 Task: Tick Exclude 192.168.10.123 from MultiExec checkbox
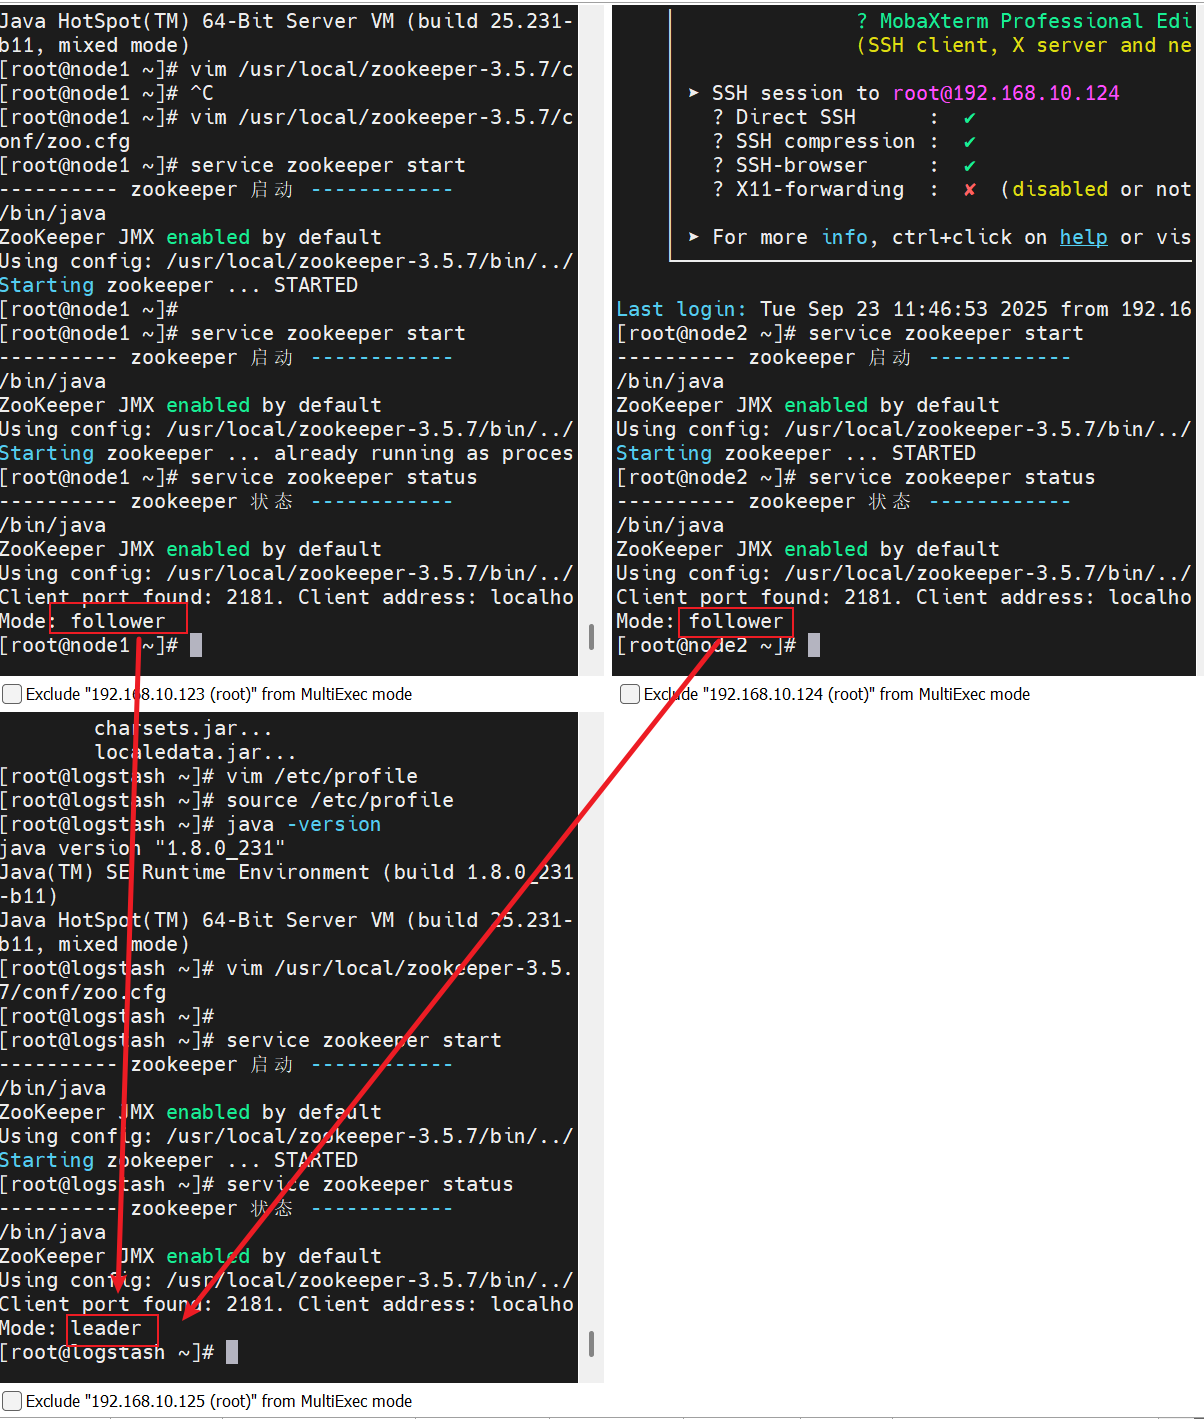point(12,694)
